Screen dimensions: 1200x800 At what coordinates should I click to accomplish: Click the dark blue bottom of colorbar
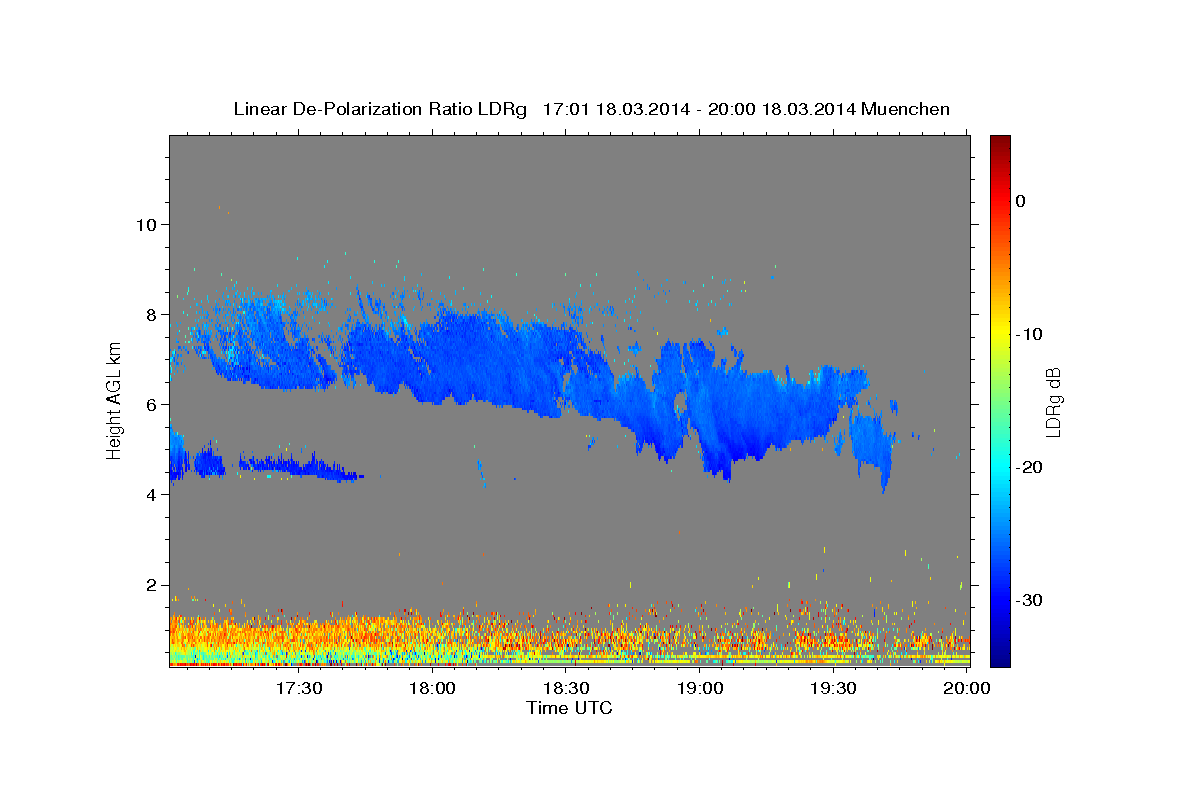tap(1000, 658)
